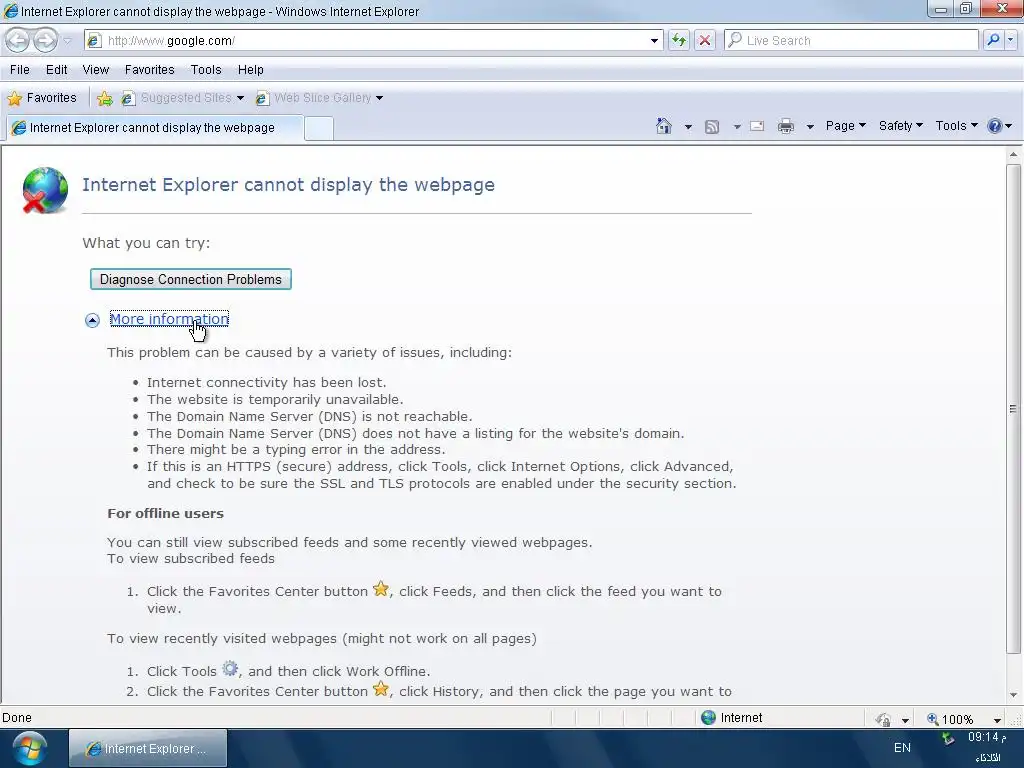This screenshot has width=1024, height=768.
Task: Expand the Home button dropdown arrow
Action: [x=688, y=127]
